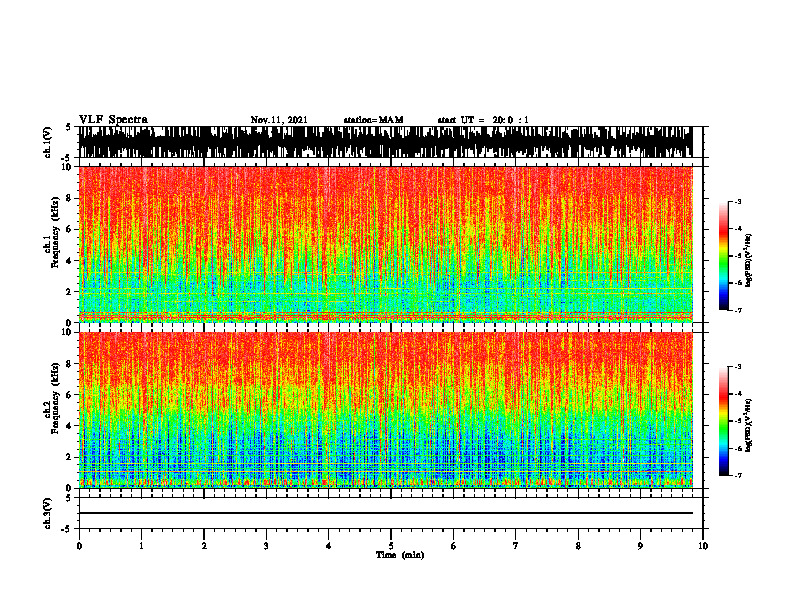792x612 pixels.
Task: Click the "2" kHz tick on ch.2 frequency axis
Action: tap(70, 457)
